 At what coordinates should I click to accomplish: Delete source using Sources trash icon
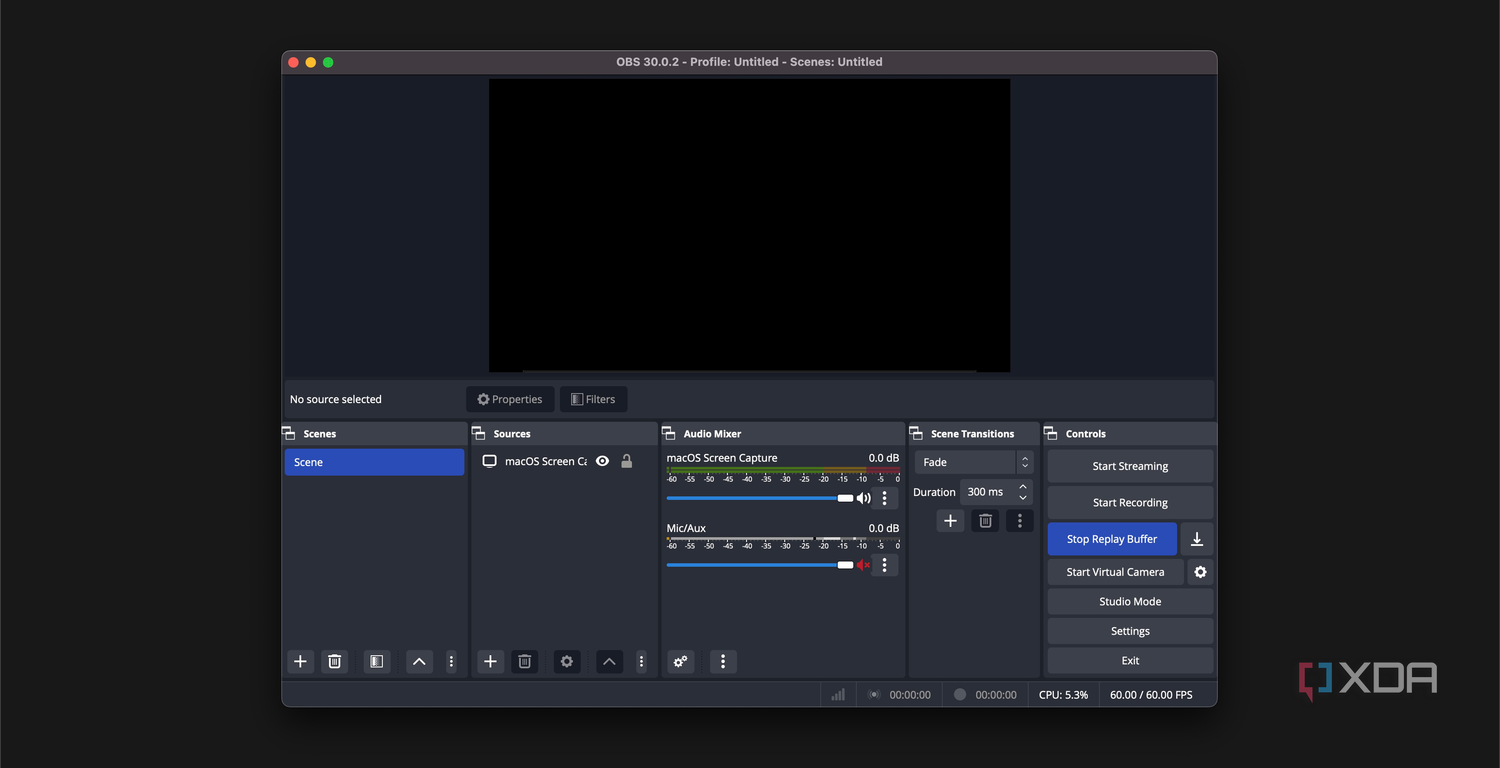(525, 661)
